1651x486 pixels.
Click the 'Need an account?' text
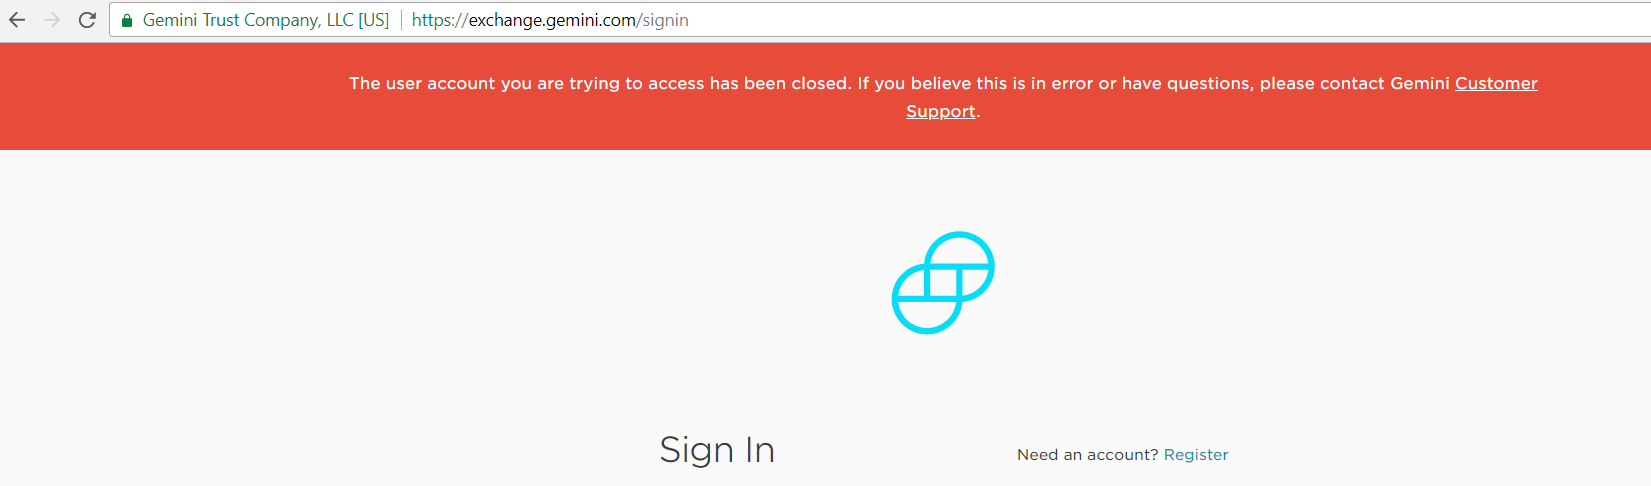tap(1087, 454)
